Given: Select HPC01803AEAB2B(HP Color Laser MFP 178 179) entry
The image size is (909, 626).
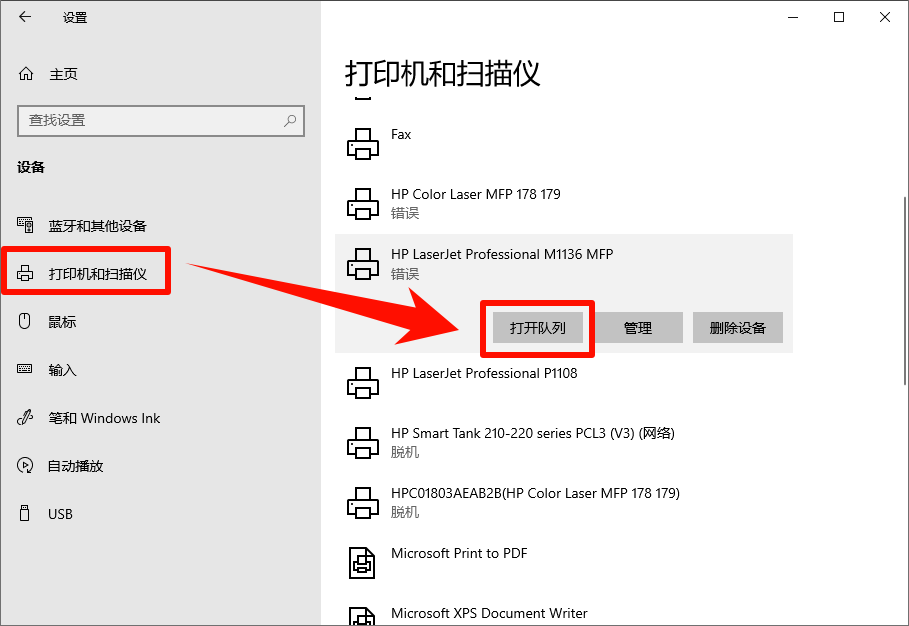Looking at the screenshot, I should click(x=563, y=503).
